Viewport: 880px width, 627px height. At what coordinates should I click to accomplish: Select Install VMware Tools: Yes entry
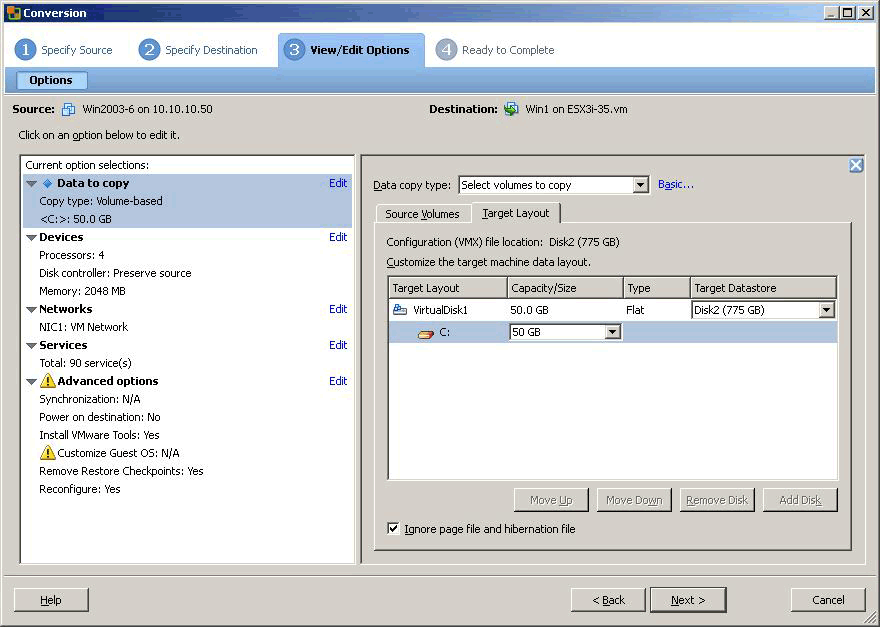click(99, 434)
